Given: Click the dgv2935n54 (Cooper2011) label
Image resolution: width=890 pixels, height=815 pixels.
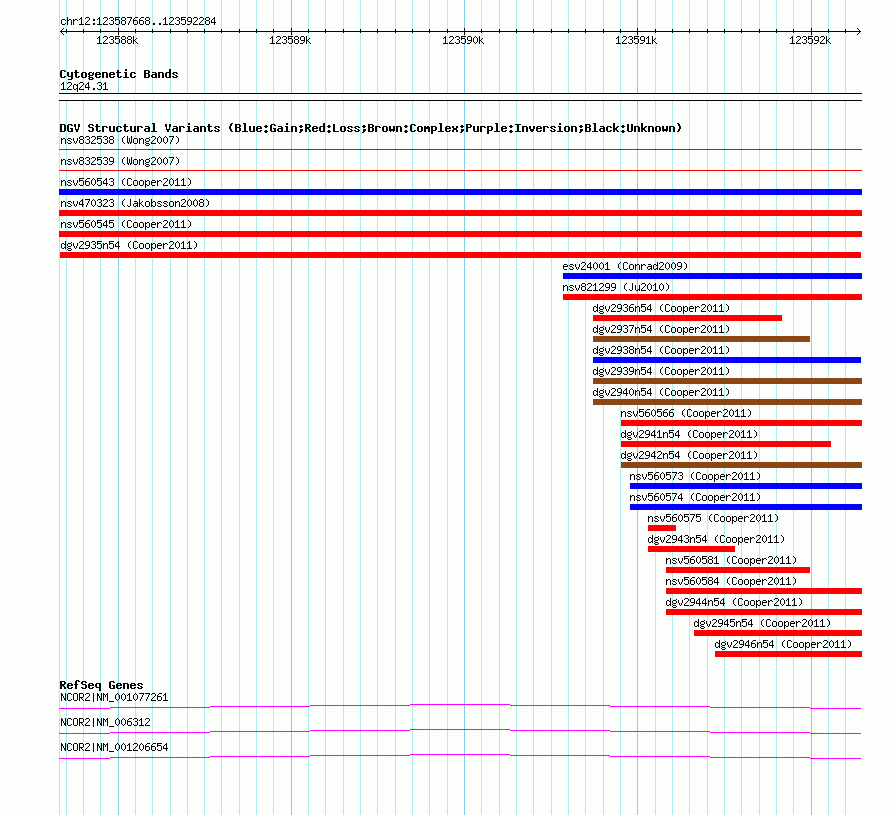Looking at the screenshot, I should [129, 245].
